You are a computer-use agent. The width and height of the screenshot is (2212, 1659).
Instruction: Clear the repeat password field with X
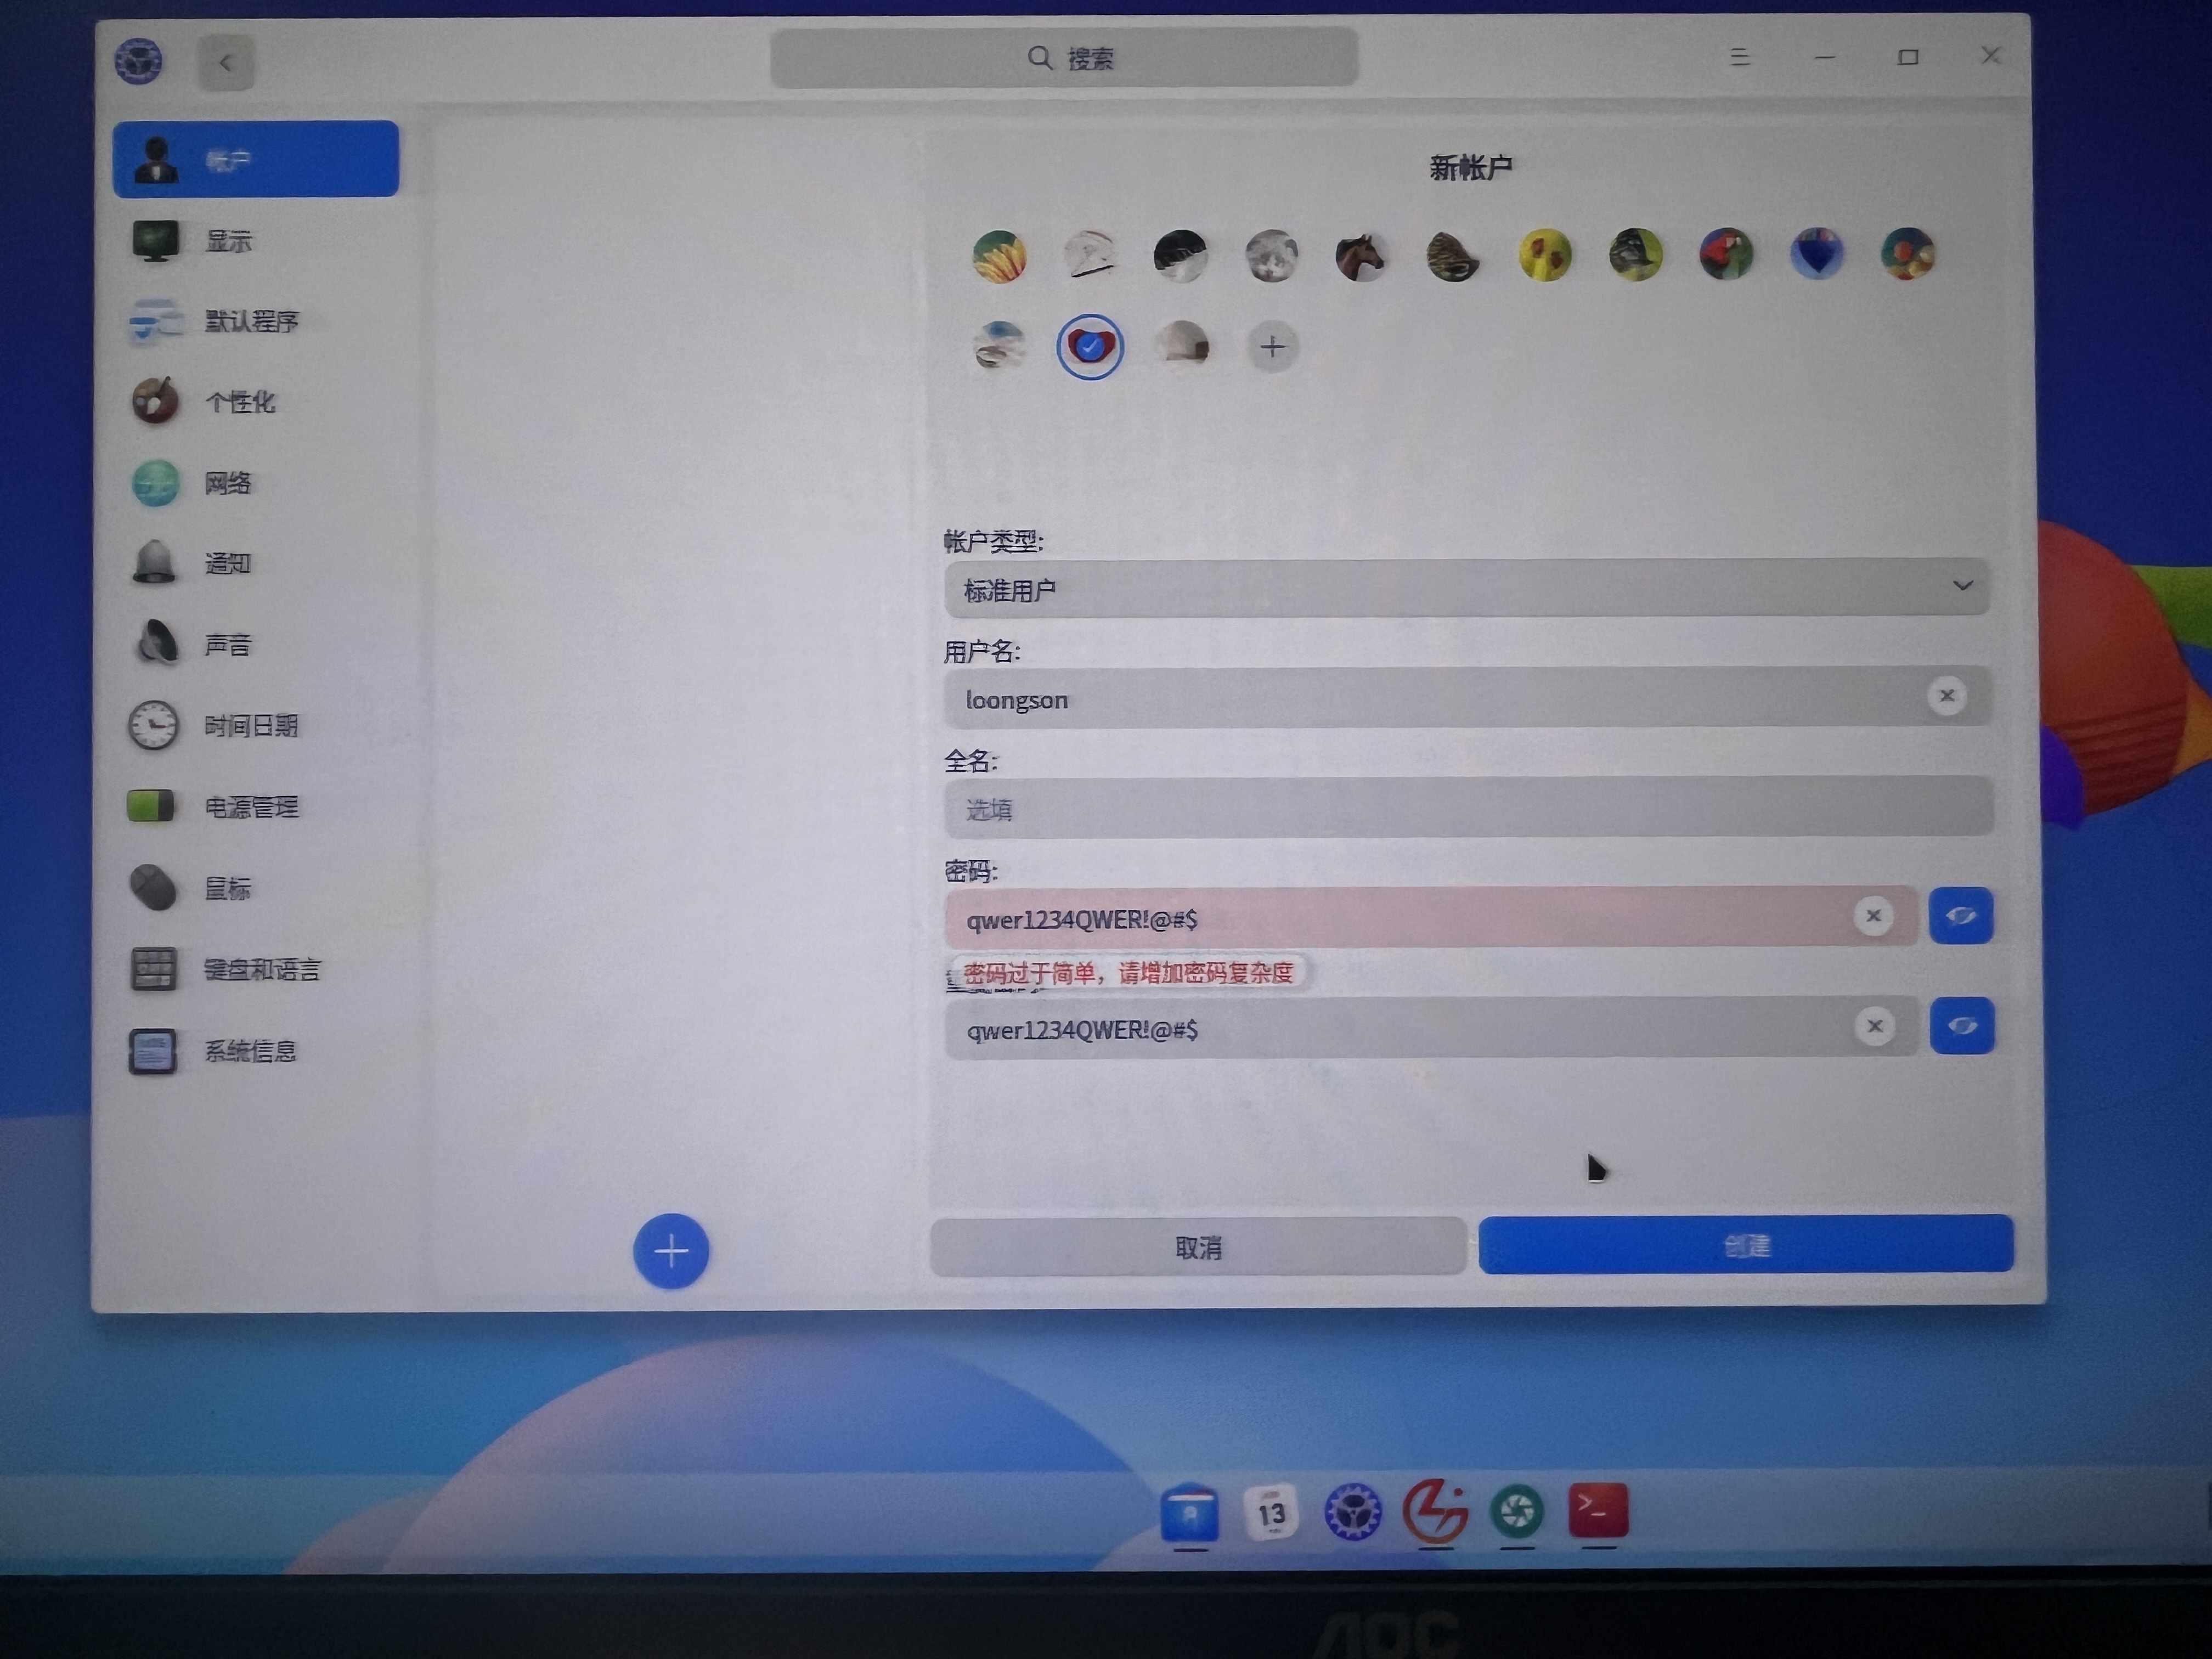pos(1875,1026)
